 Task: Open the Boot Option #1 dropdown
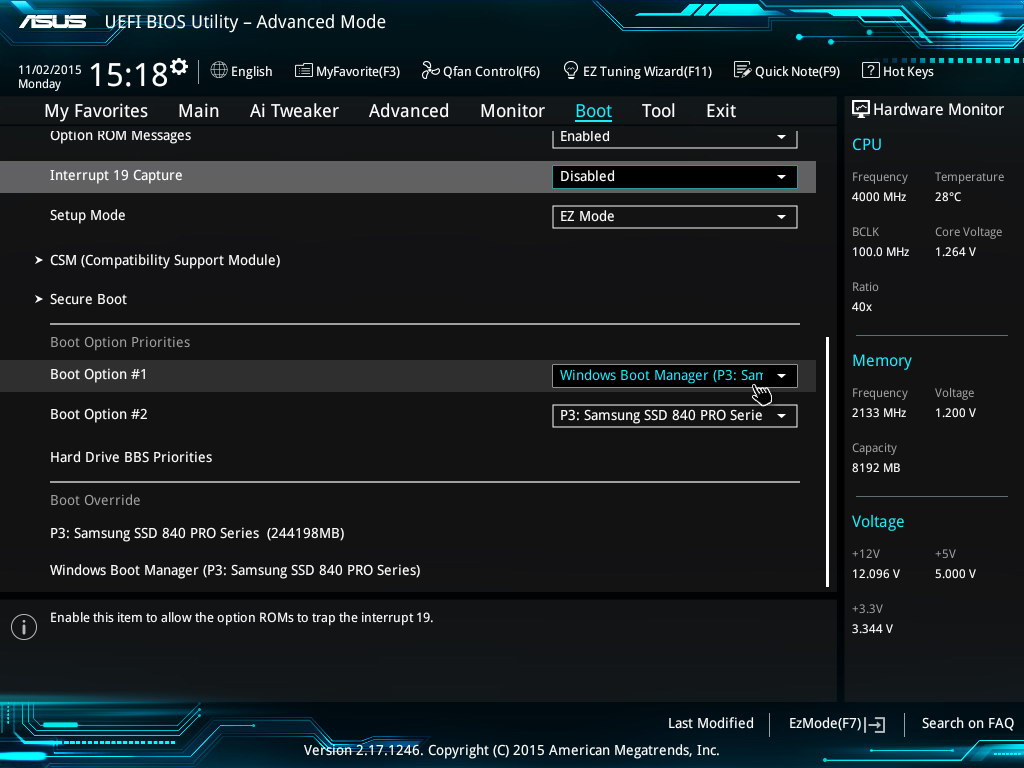click(674, 375)
